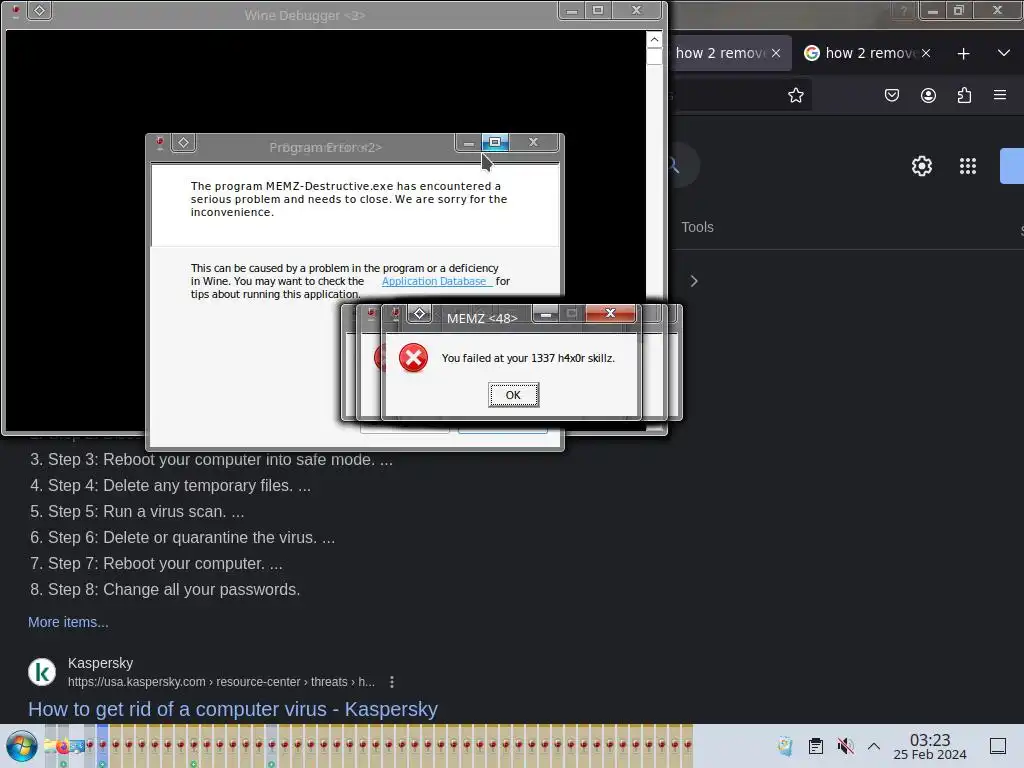Image resolution: width=1024 pixels, height=768 pixels.
Task: Unmute the volume tray icon
Action: coord(845,746)
